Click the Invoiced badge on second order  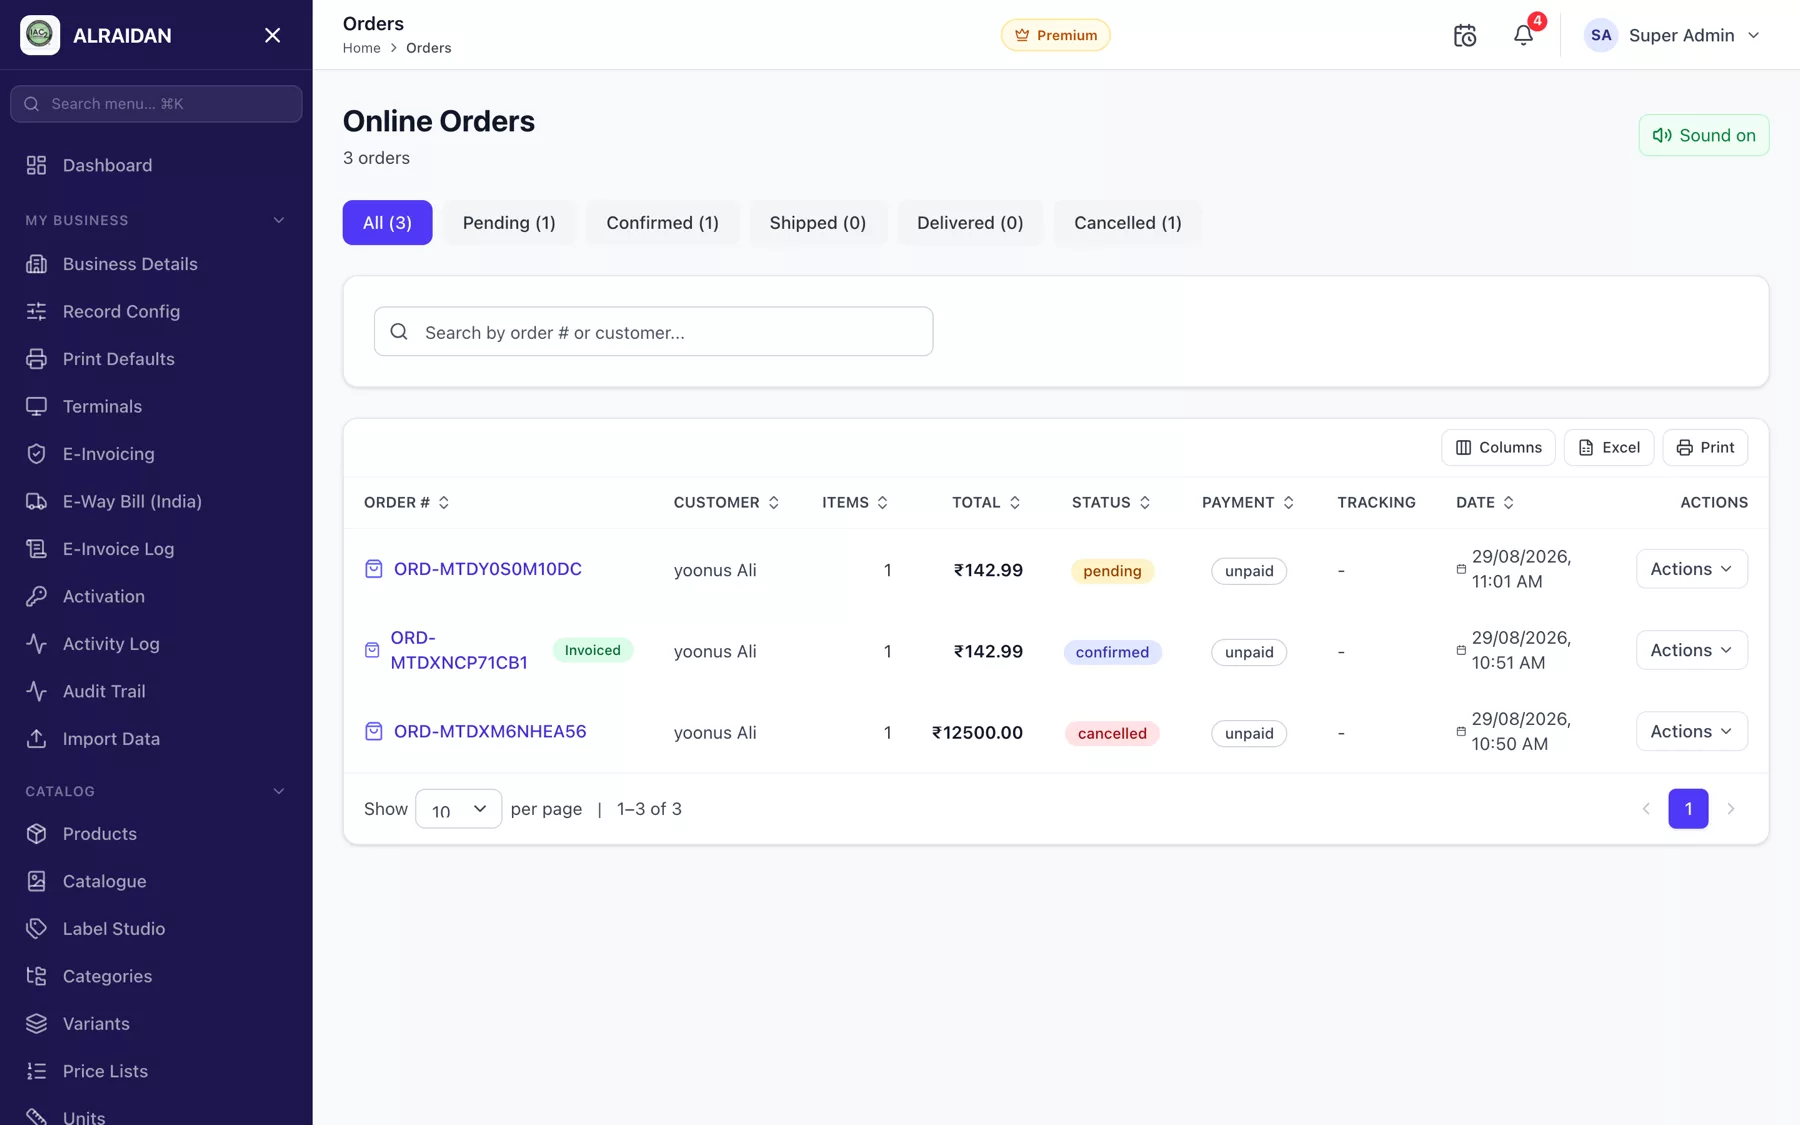[x=593, y=650]
